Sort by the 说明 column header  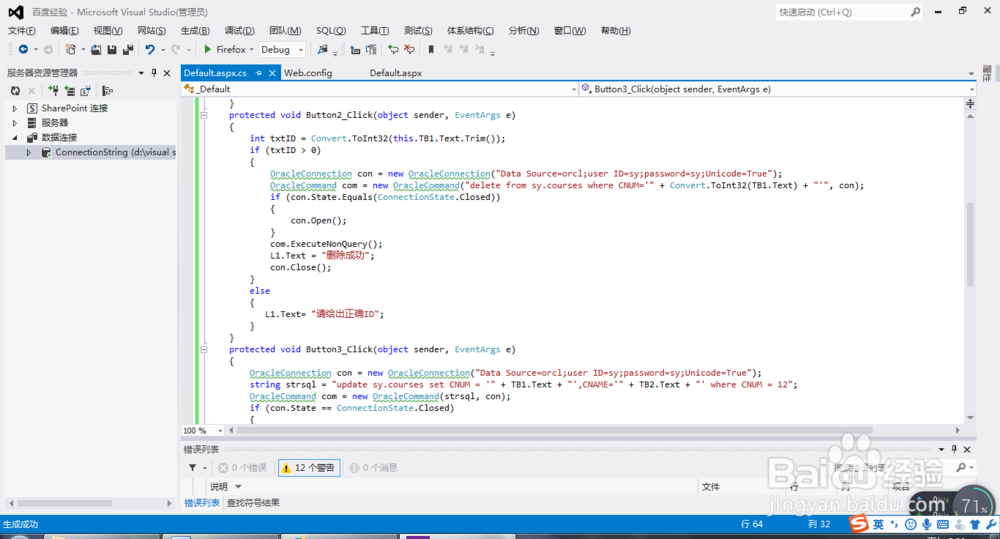click(219, 487)
